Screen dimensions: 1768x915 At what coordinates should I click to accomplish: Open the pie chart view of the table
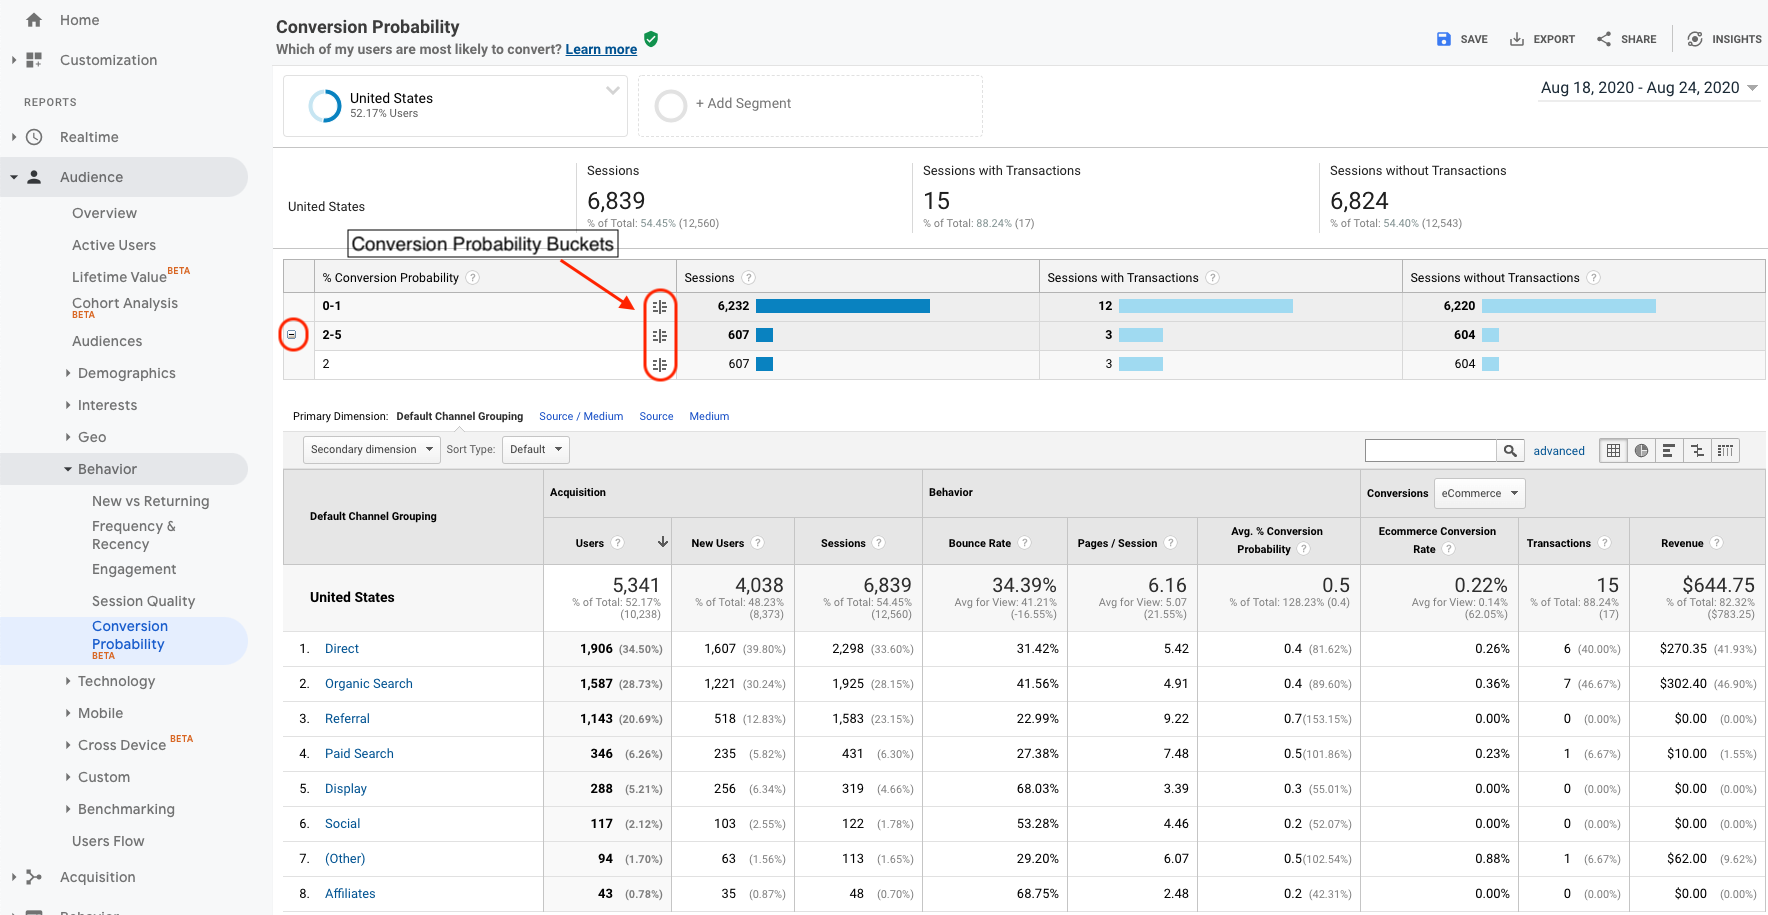pos(1640,450)
